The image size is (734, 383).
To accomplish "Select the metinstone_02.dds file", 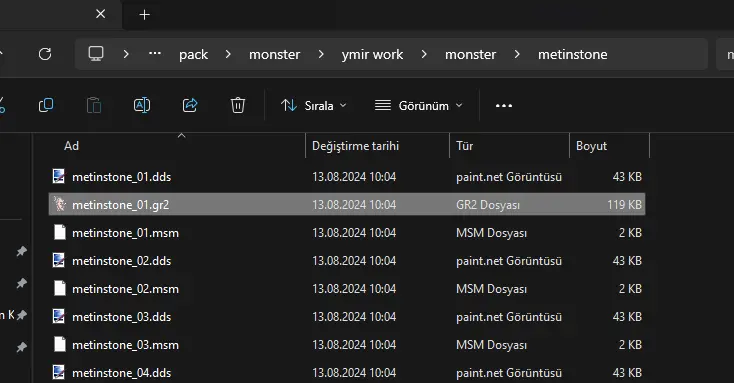I will pos(347,261).
